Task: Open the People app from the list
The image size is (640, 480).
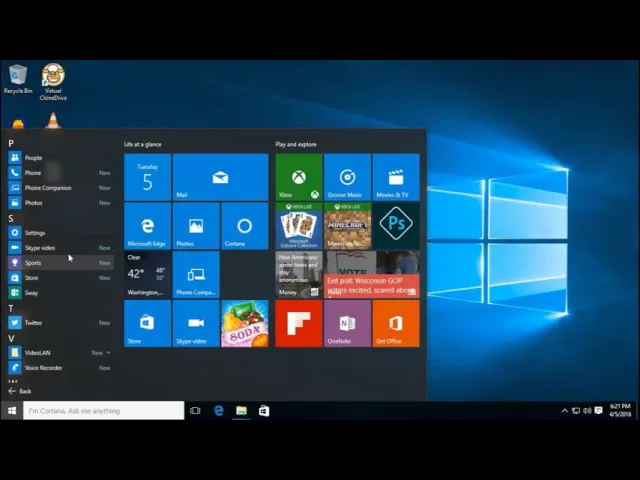Action: coord(60,158)
